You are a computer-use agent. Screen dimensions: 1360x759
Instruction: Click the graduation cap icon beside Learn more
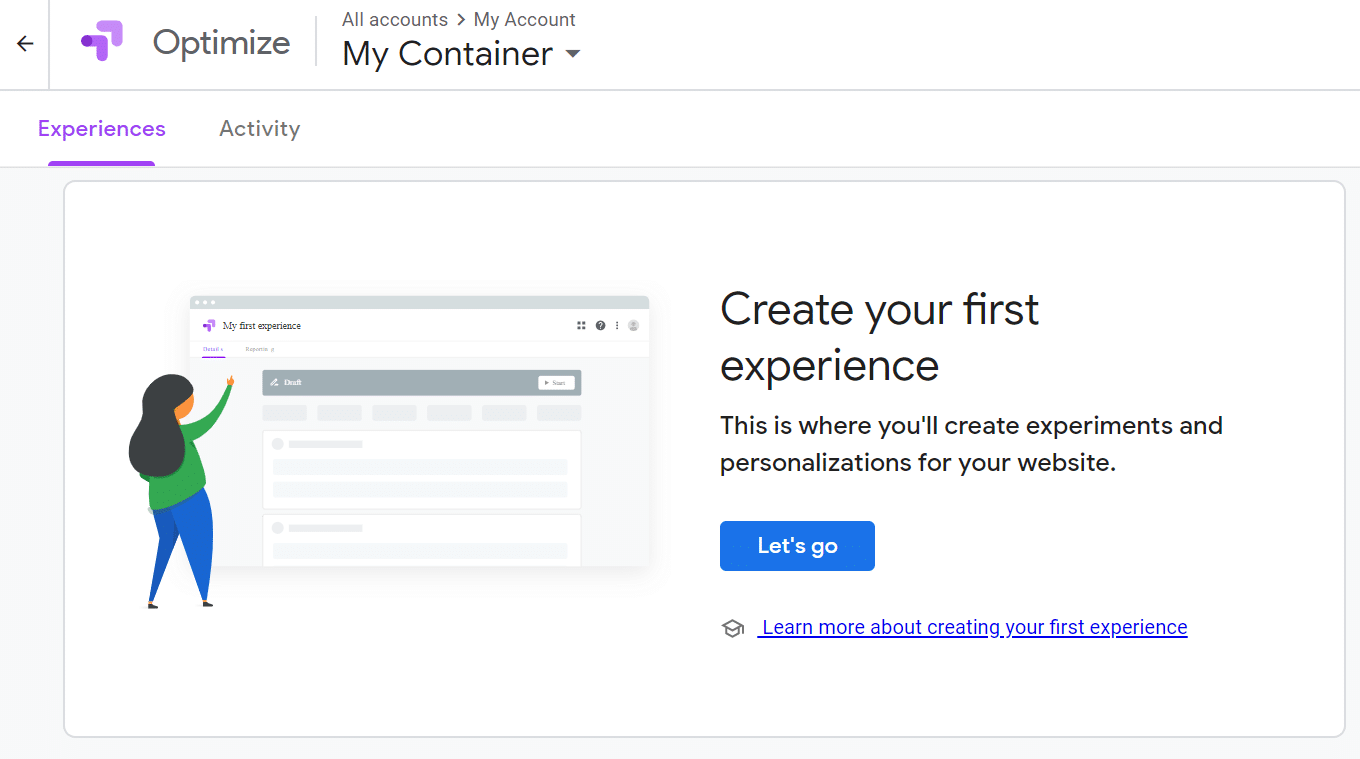[733, 628]
